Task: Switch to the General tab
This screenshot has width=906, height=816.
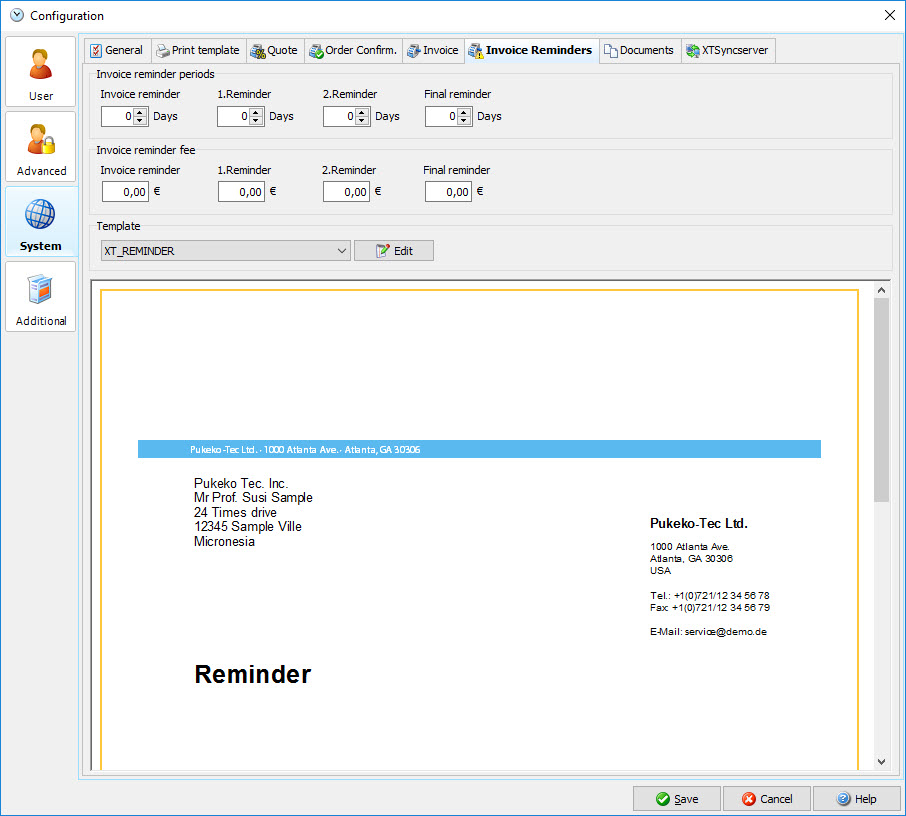Action: 116,50
